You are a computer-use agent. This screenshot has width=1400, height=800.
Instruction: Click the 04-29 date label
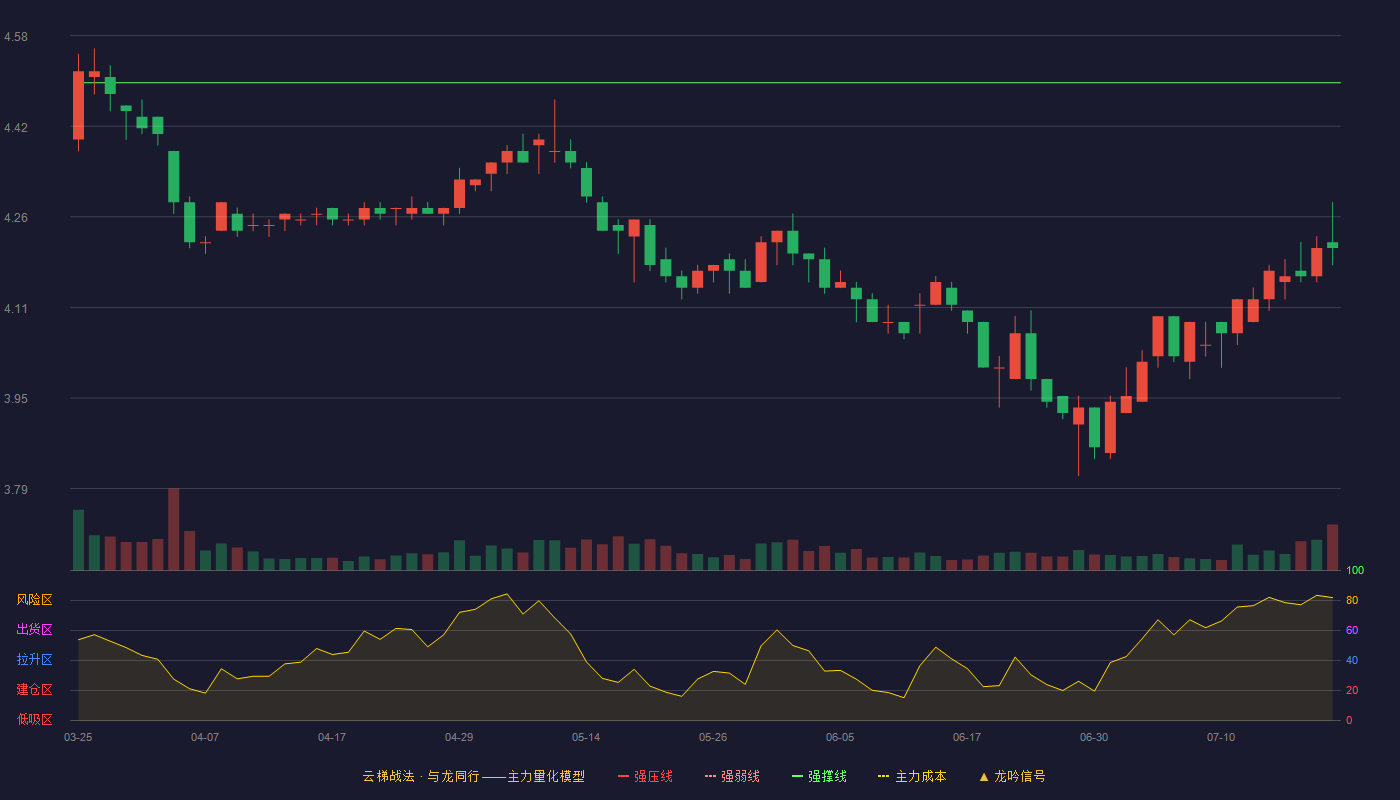pyautogui.click(x=459, y=737)
